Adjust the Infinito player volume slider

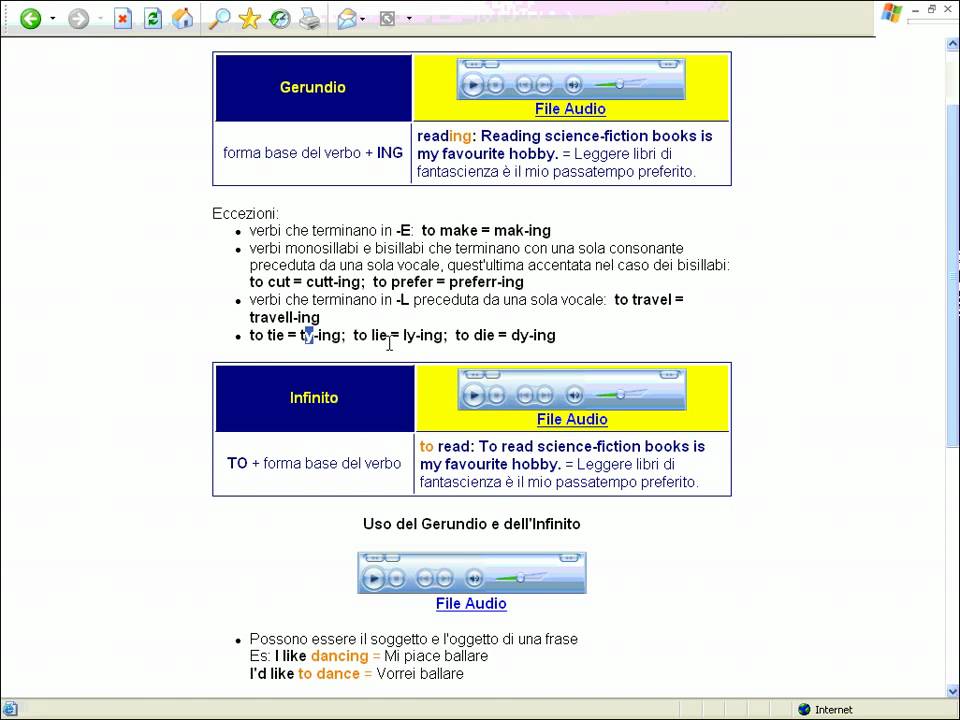click(x=620, y=394)
